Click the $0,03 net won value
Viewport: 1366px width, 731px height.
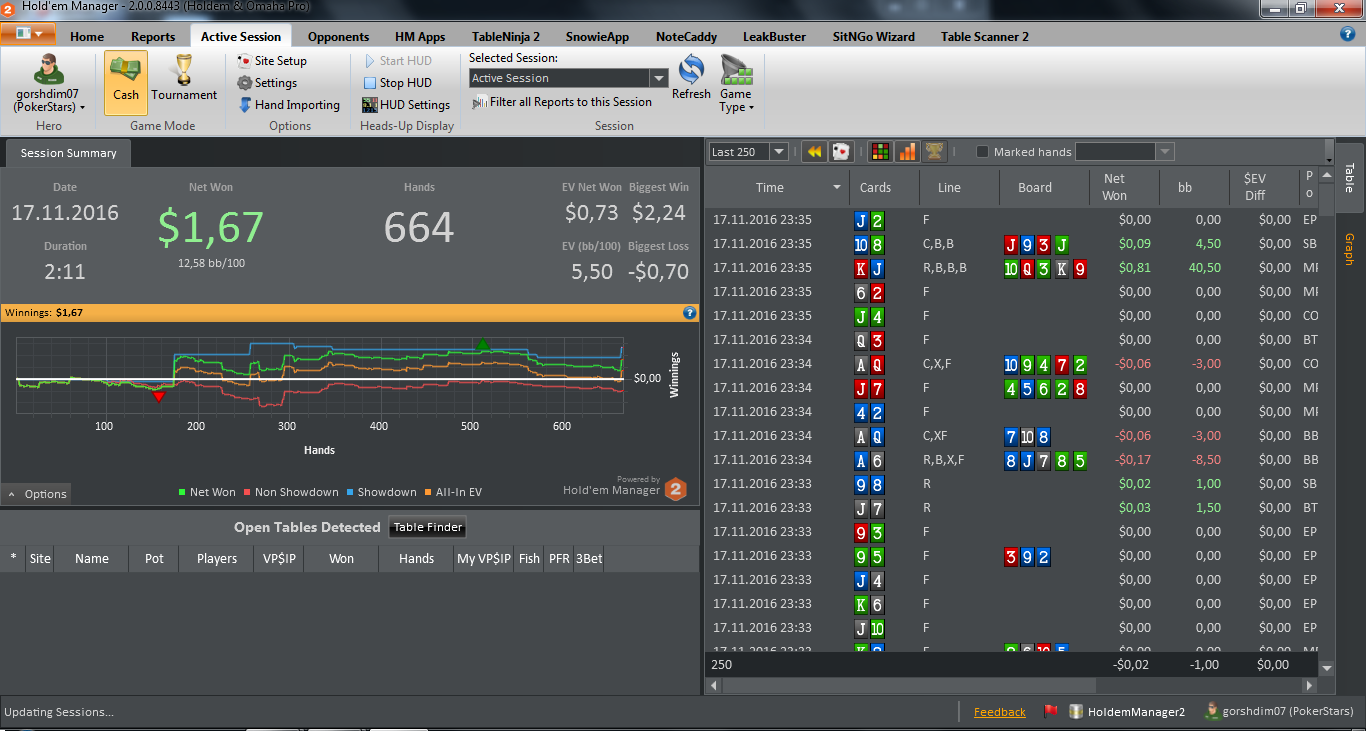(1135, 508)
